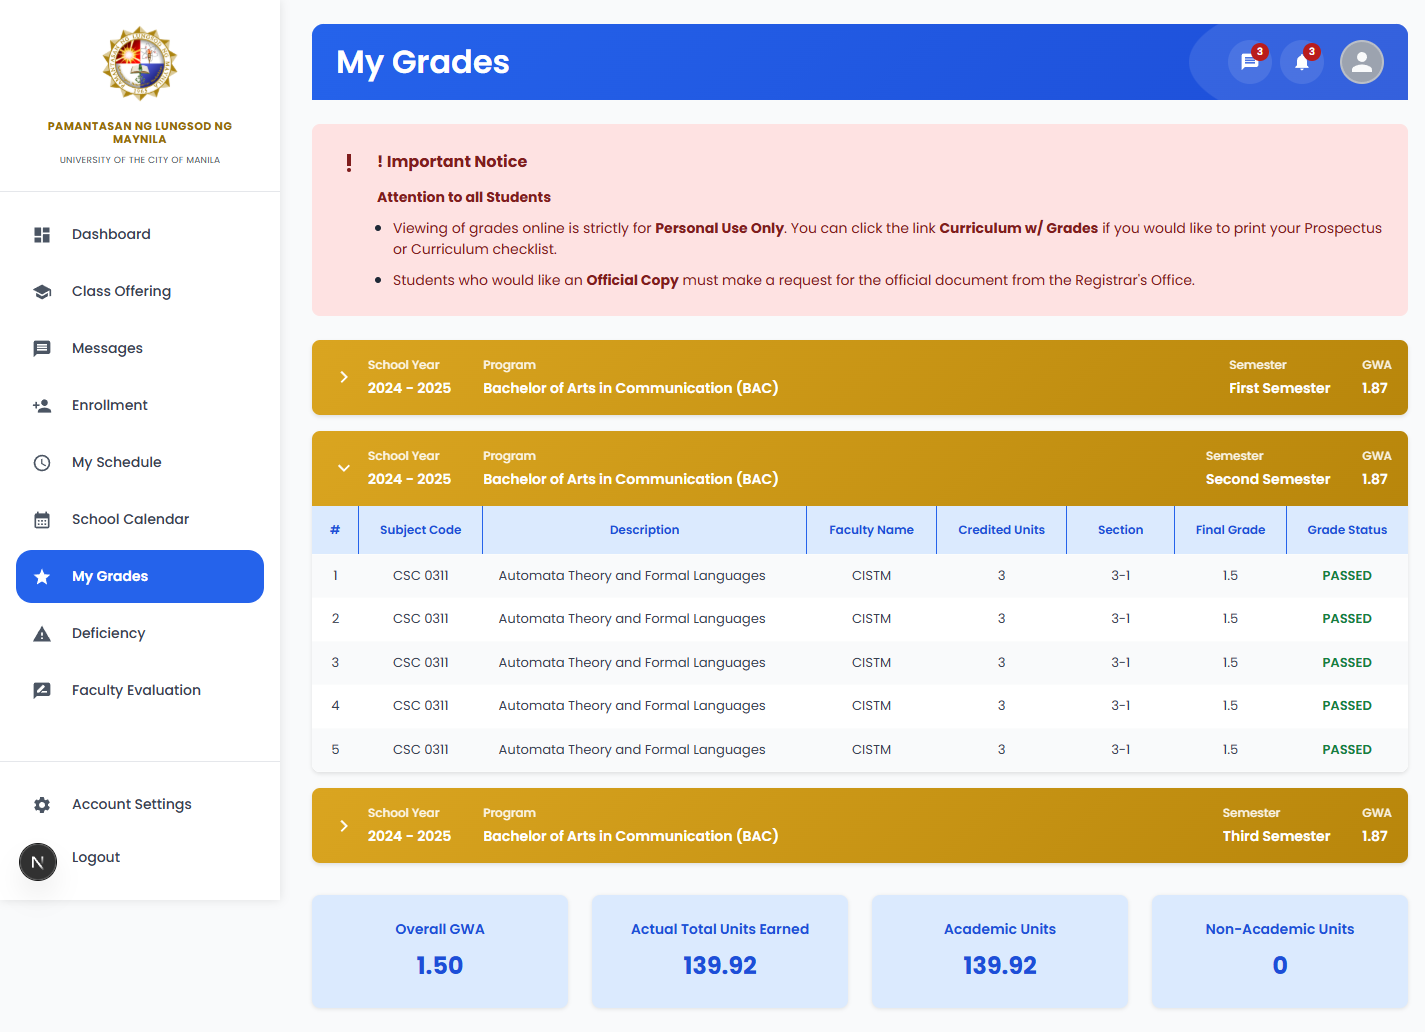Click section 3-1 in row 4
Image resolution: width=1425 pixels, height=1032 pixels.
coord(1120,706)
